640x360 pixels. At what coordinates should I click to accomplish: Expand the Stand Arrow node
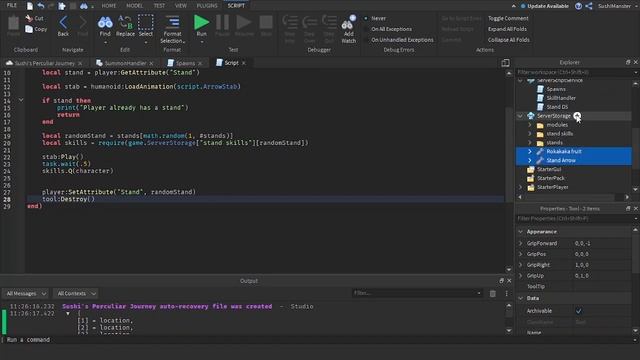(530, 160)
